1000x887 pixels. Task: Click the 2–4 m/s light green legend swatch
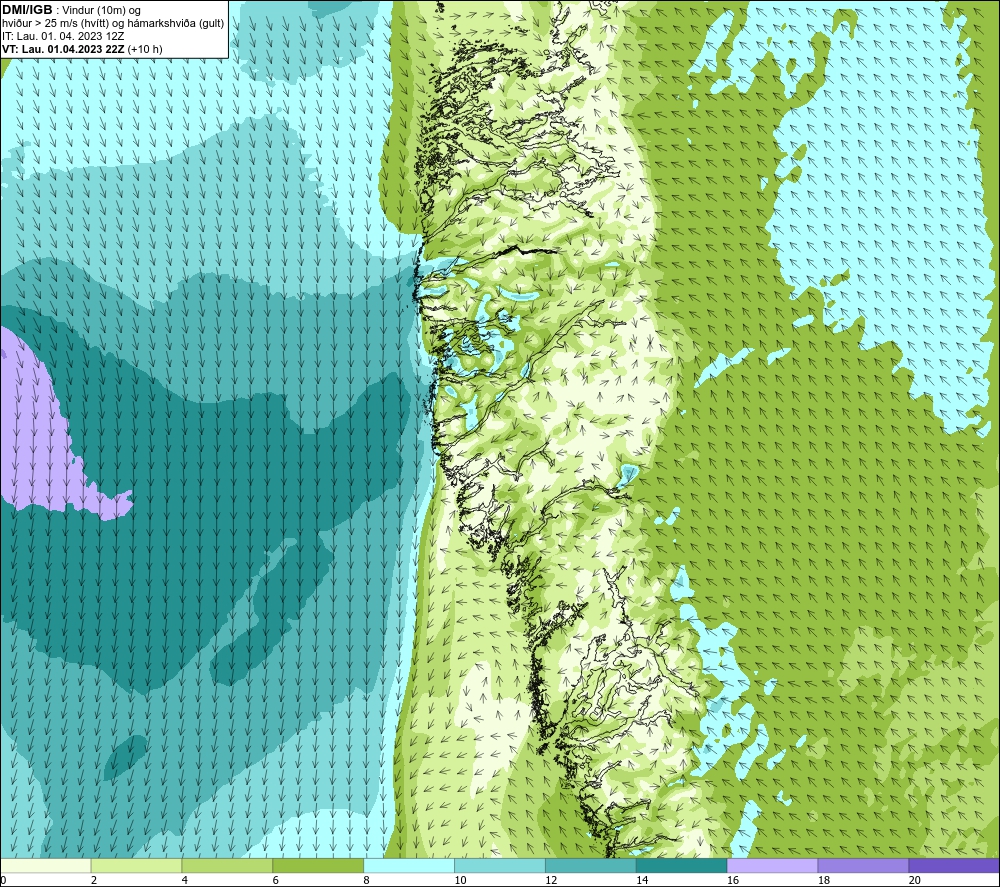[x=136, y=865]
